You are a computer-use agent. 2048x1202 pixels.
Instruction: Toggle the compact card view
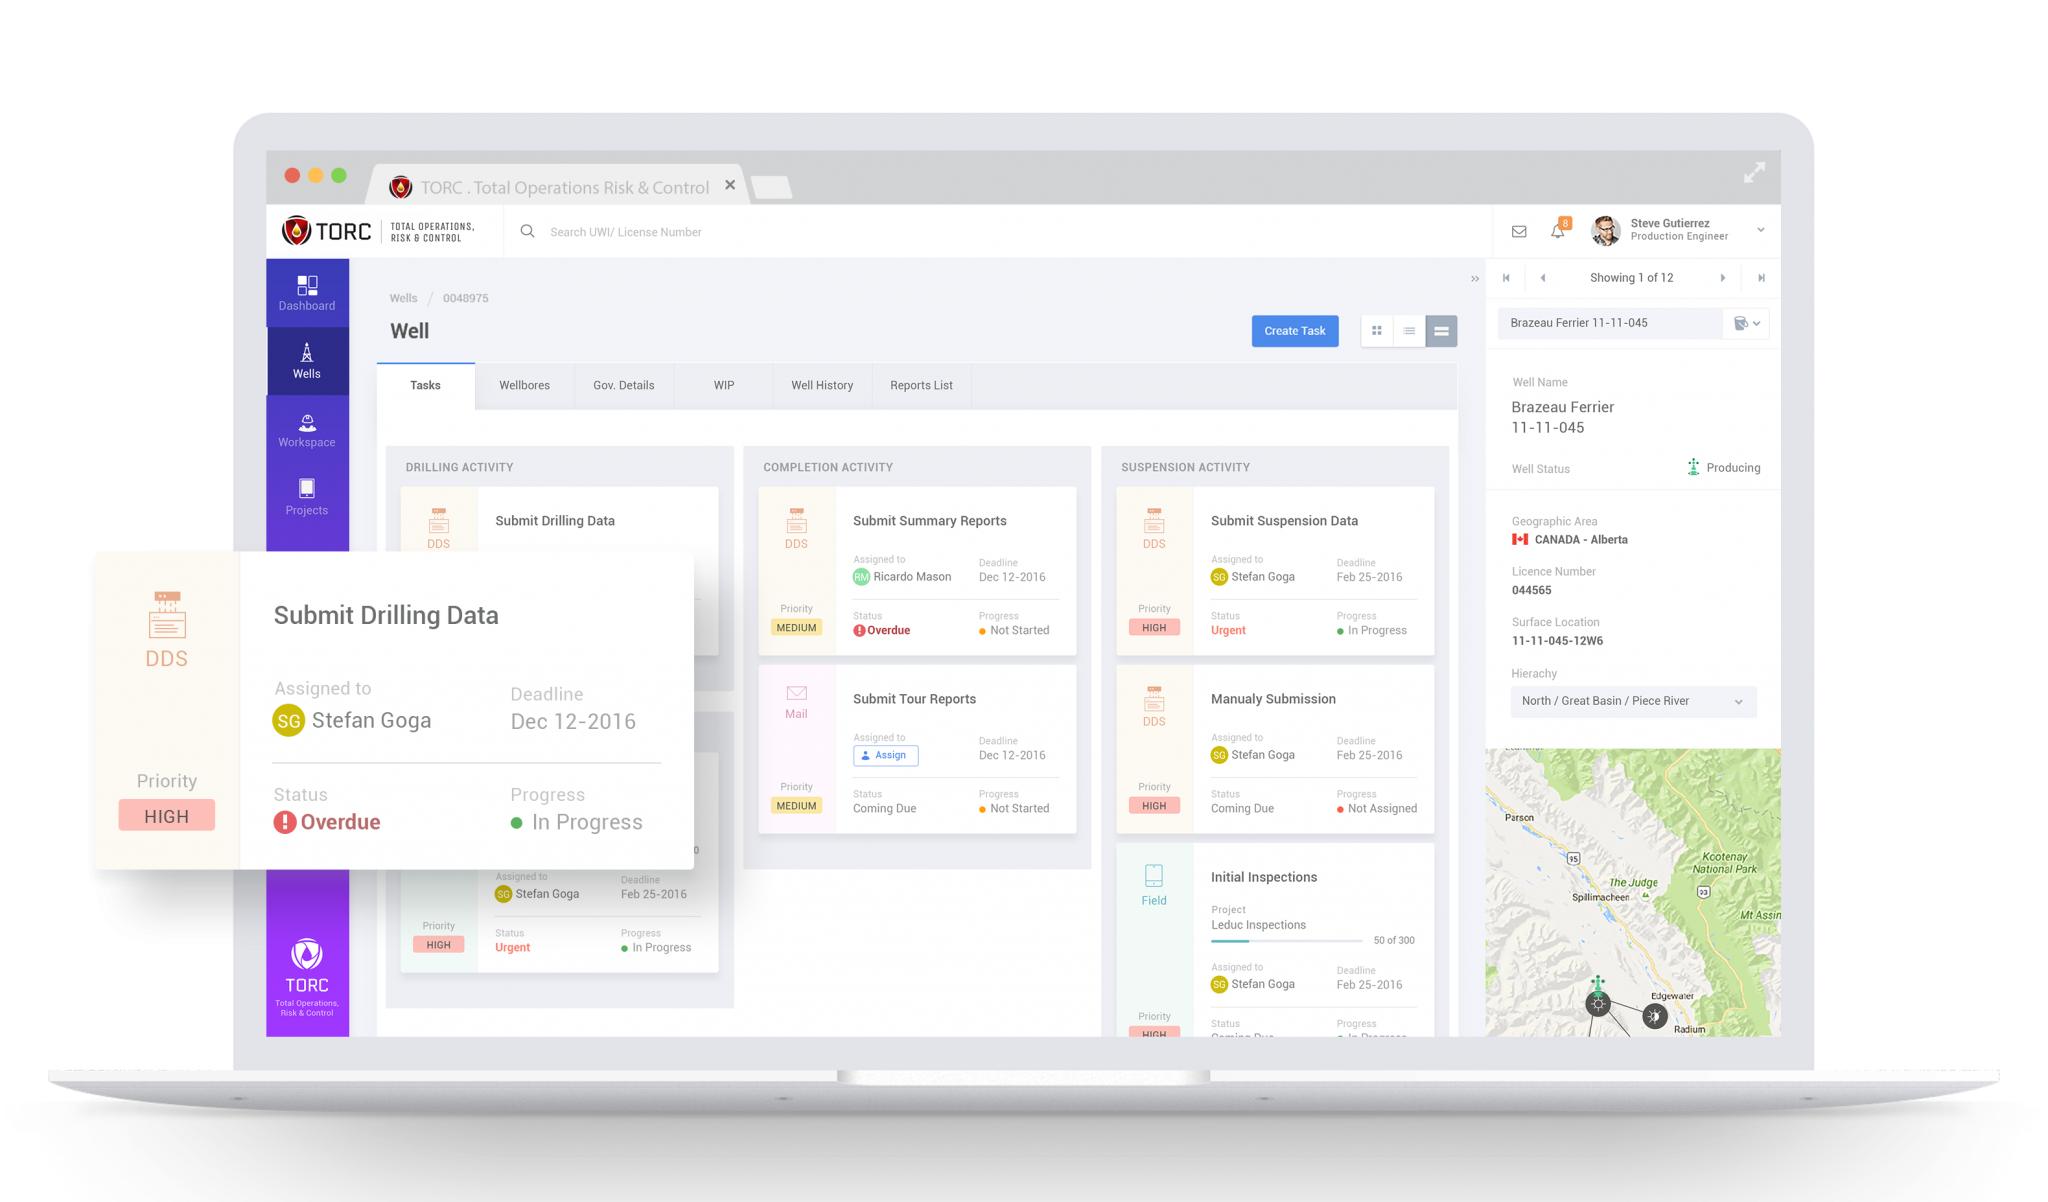pos(1441,330)
